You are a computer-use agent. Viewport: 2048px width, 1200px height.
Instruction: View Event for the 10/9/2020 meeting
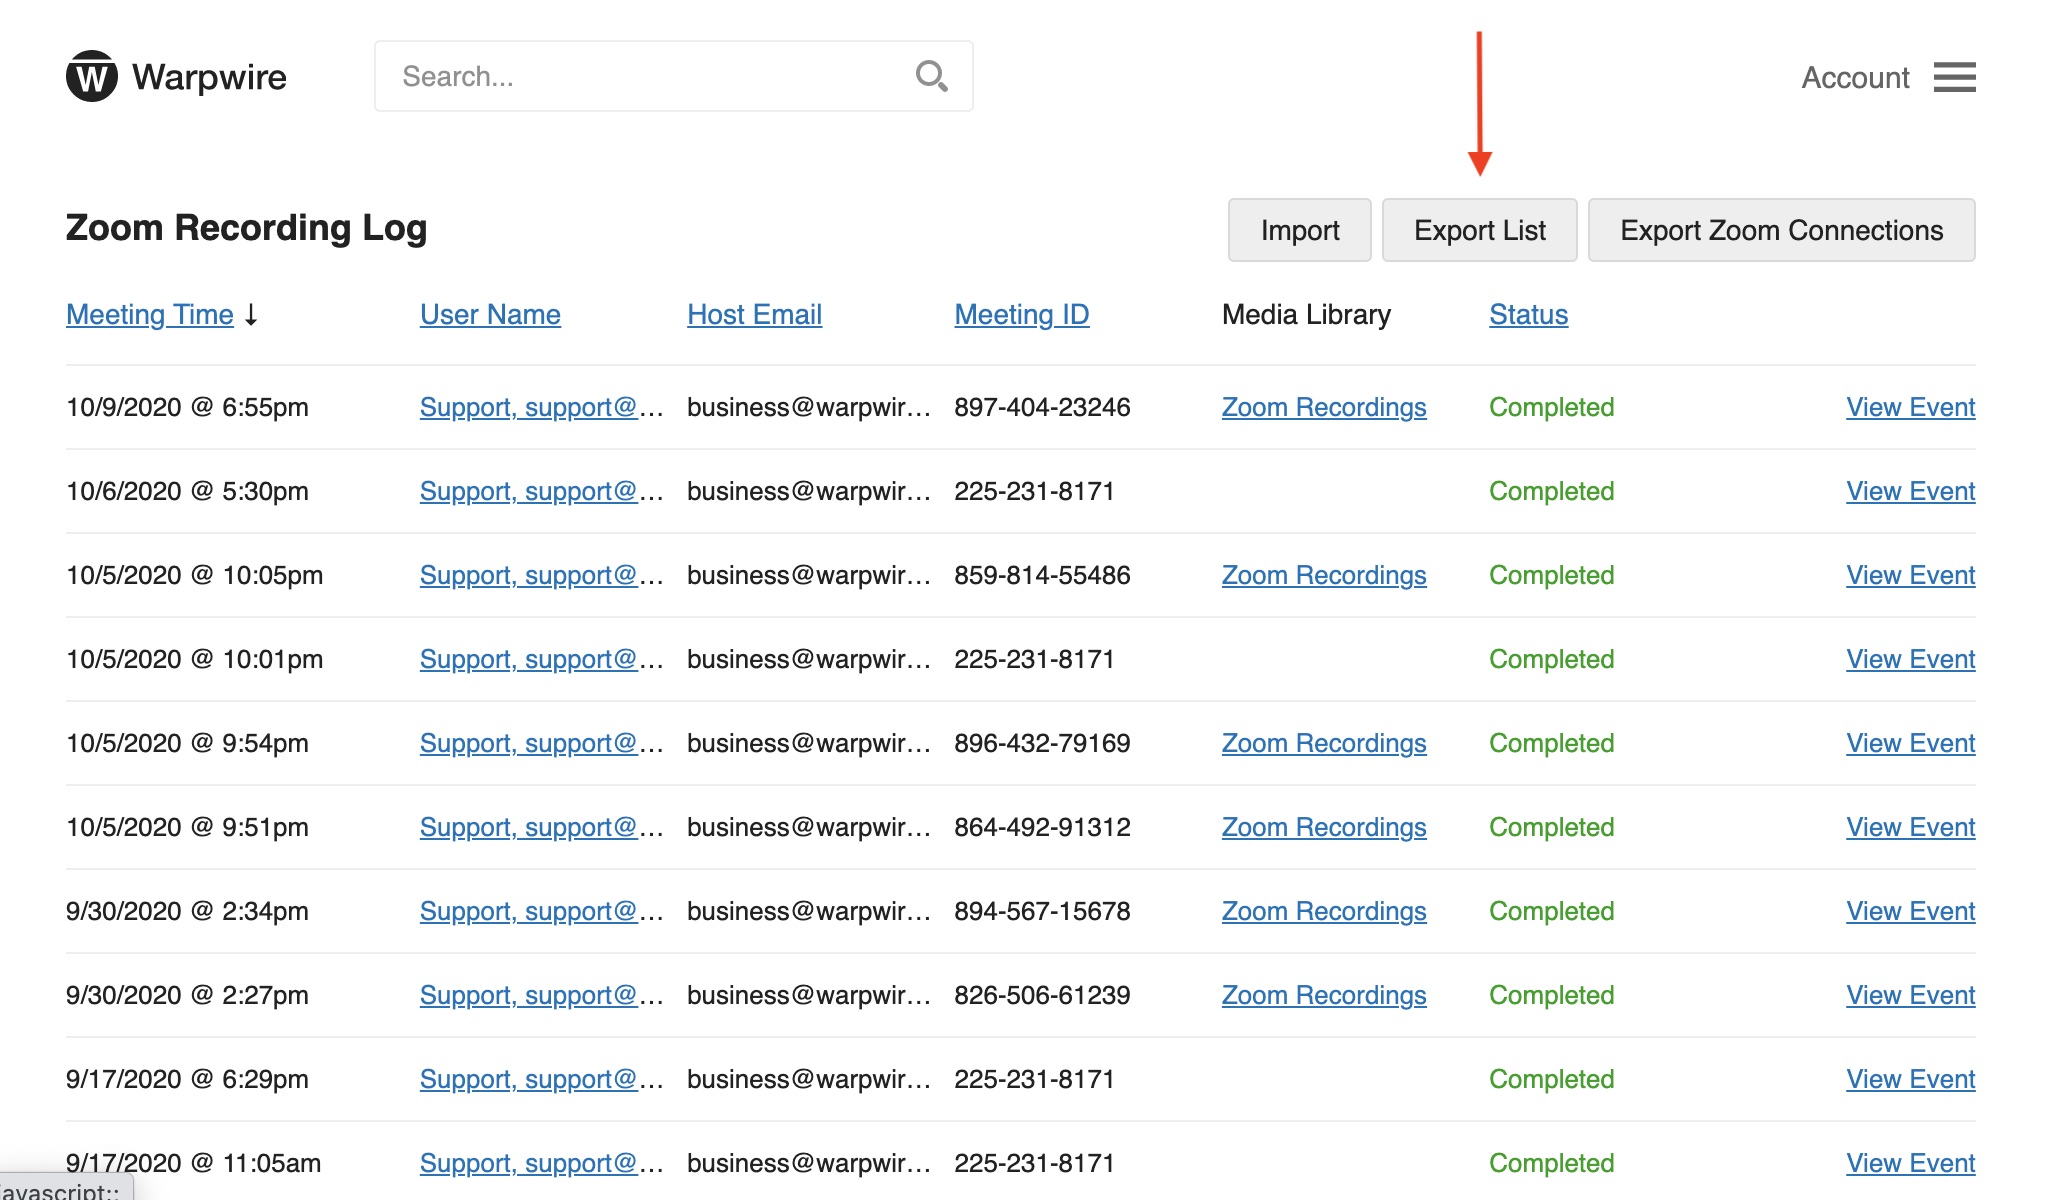[x=1909, y=407]
